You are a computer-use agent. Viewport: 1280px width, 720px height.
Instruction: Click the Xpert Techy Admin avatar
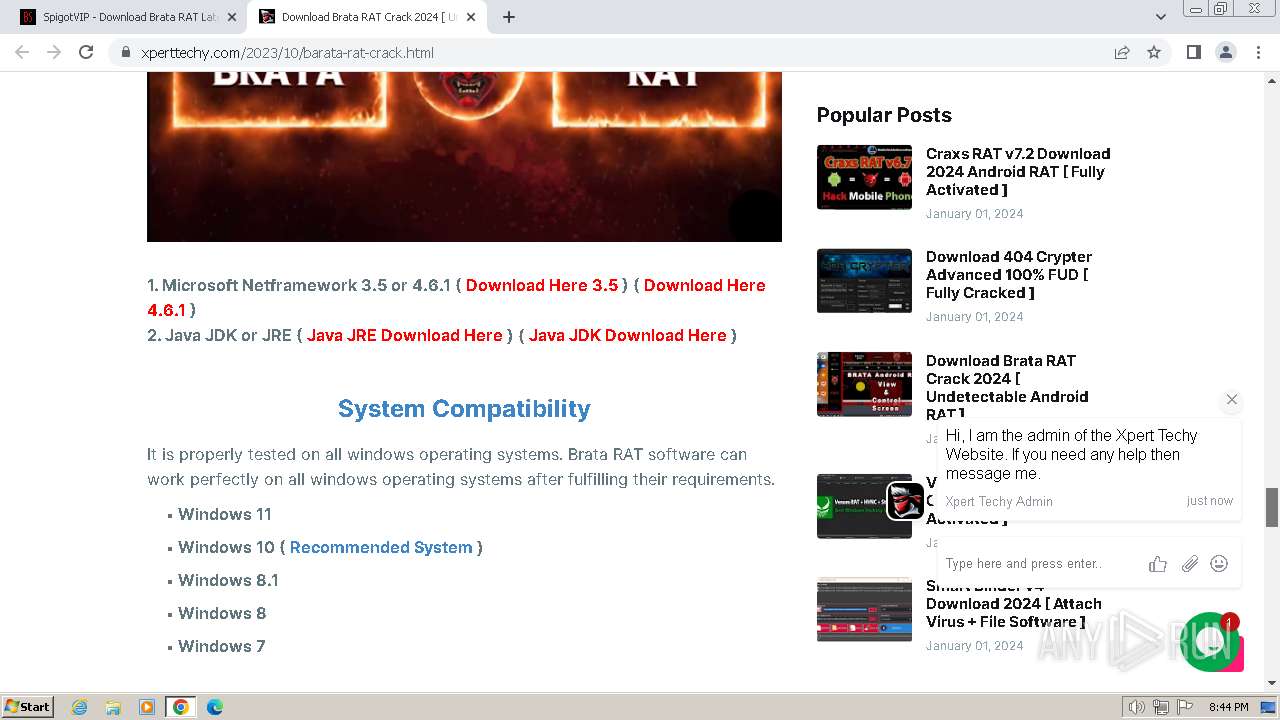[x=906, y=501]
